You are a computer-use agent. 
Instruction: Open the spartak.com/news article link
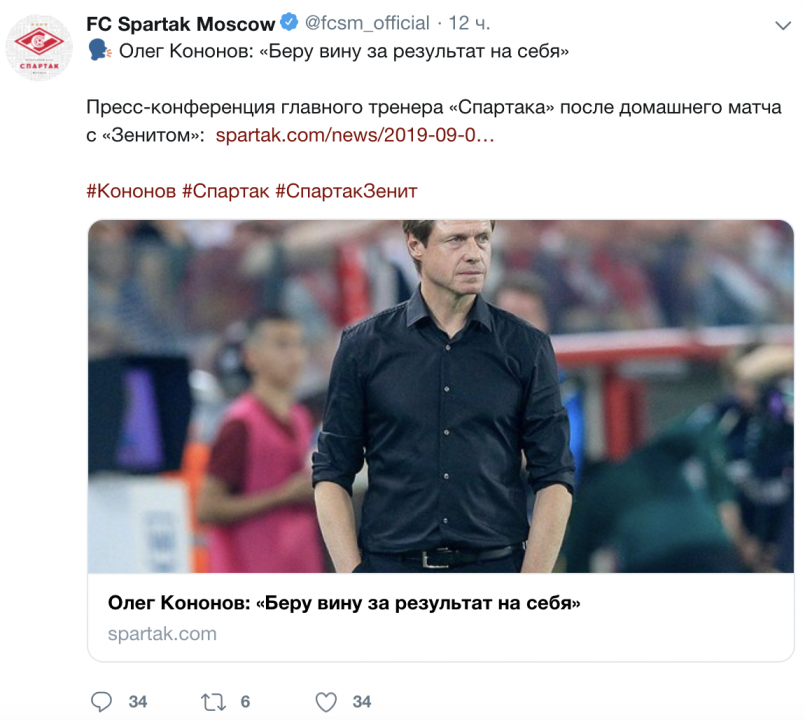tap(355, 135)
